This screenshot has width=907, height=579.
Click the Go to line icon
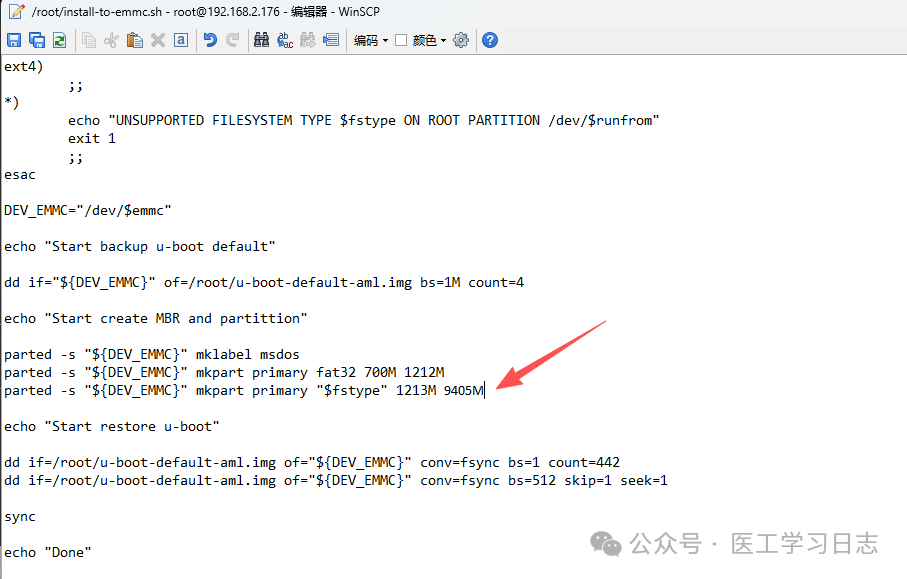coord(331,41)
